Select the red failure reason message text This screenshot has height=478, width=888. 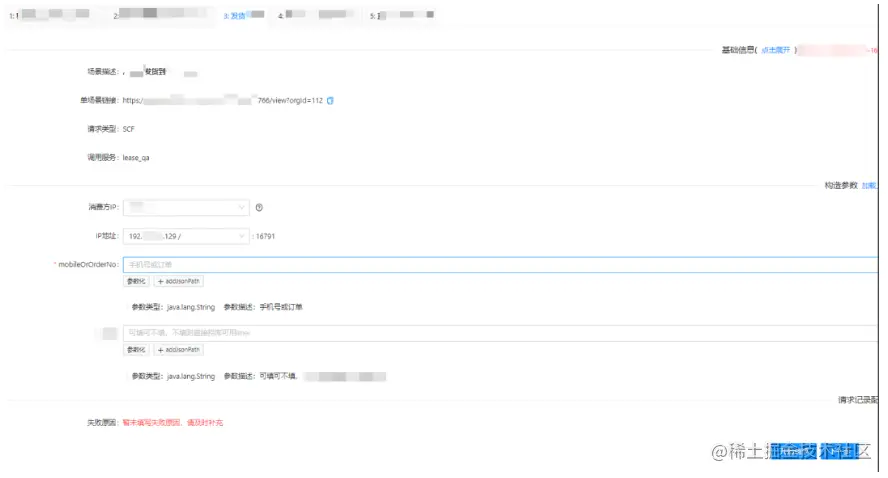173,423
